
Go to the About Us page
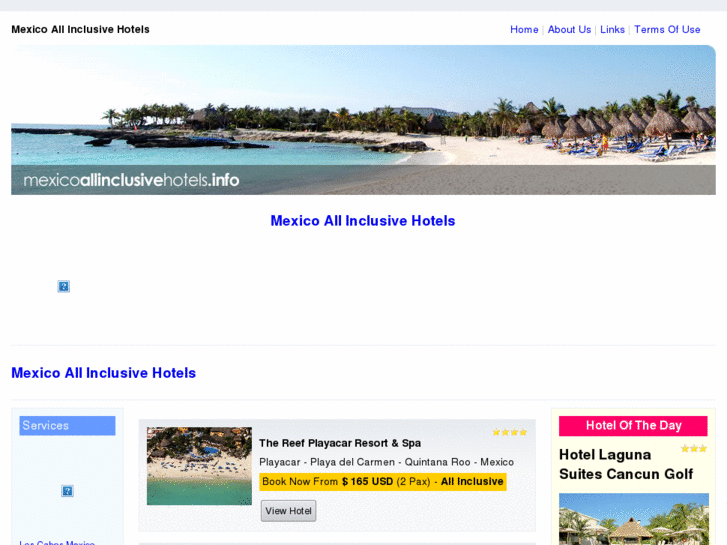[x=569, y=30]
